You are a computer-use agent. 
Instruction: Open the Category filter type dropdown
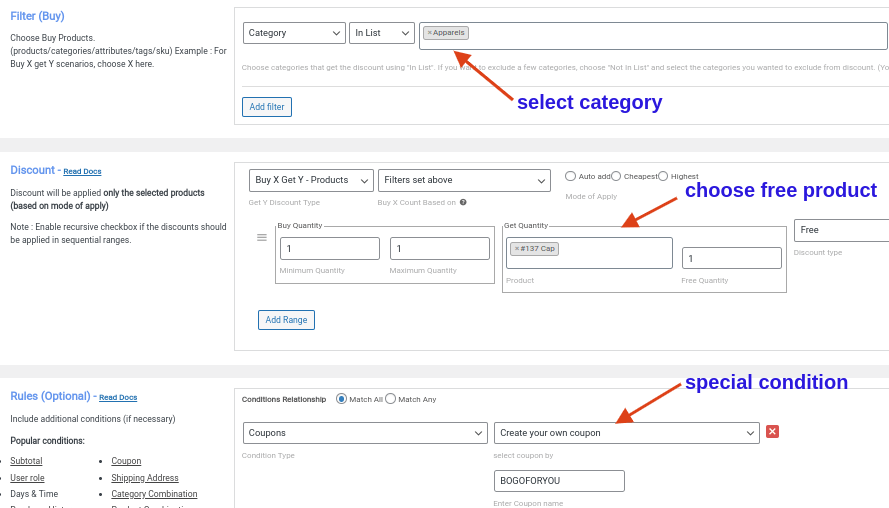294,33
